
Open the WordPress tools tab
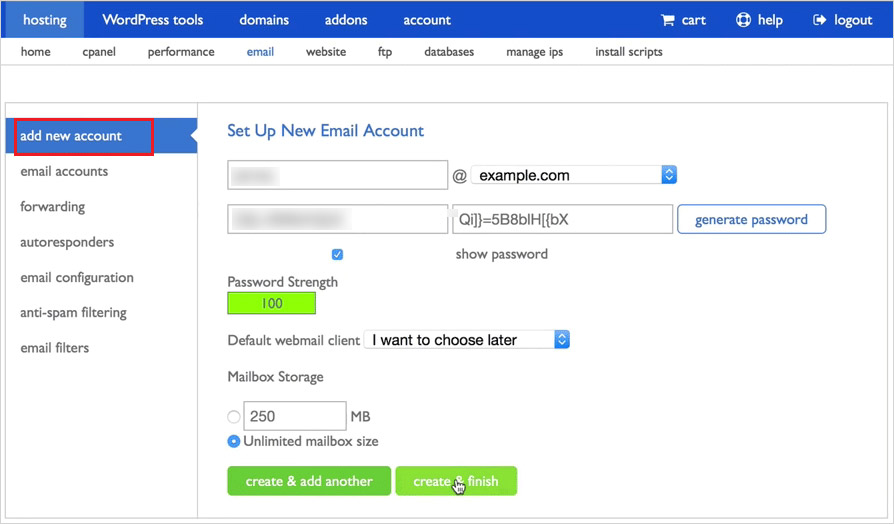click(152, 20)
